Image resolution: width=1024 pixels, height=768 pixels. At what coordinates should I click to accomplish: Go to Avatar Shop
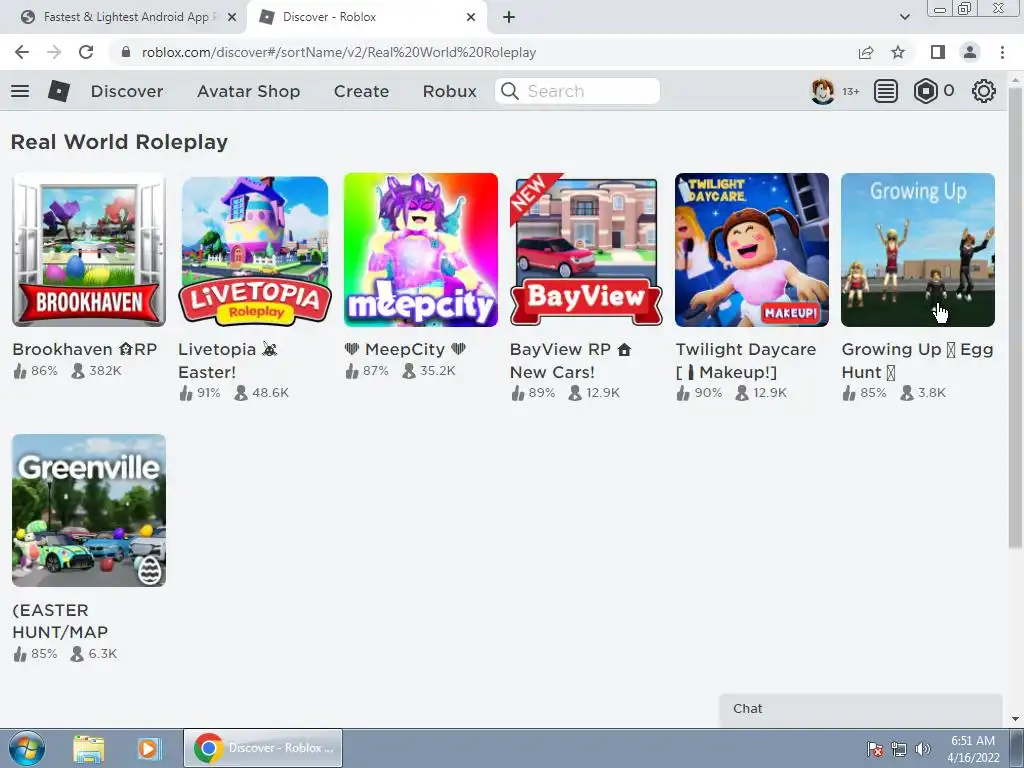point(248,91)
